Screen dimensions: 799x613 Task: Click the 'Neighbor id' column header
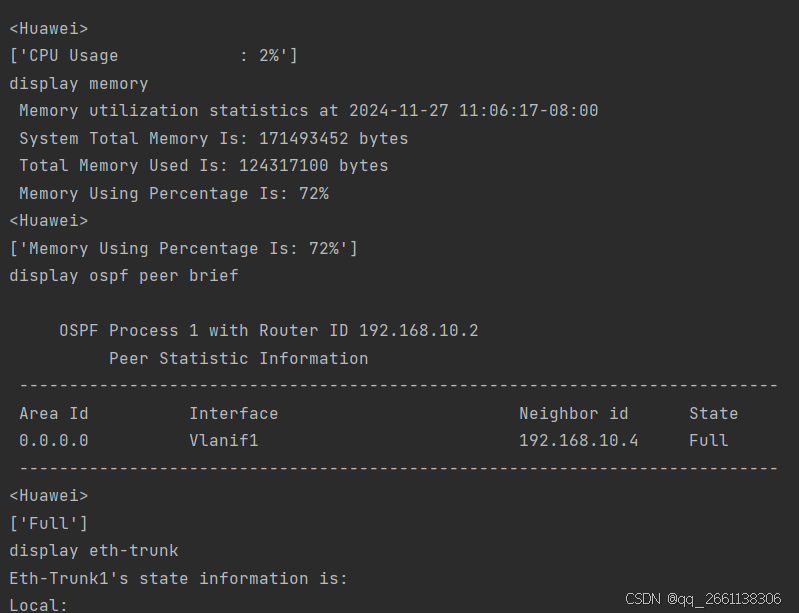[x=573, y=413]
